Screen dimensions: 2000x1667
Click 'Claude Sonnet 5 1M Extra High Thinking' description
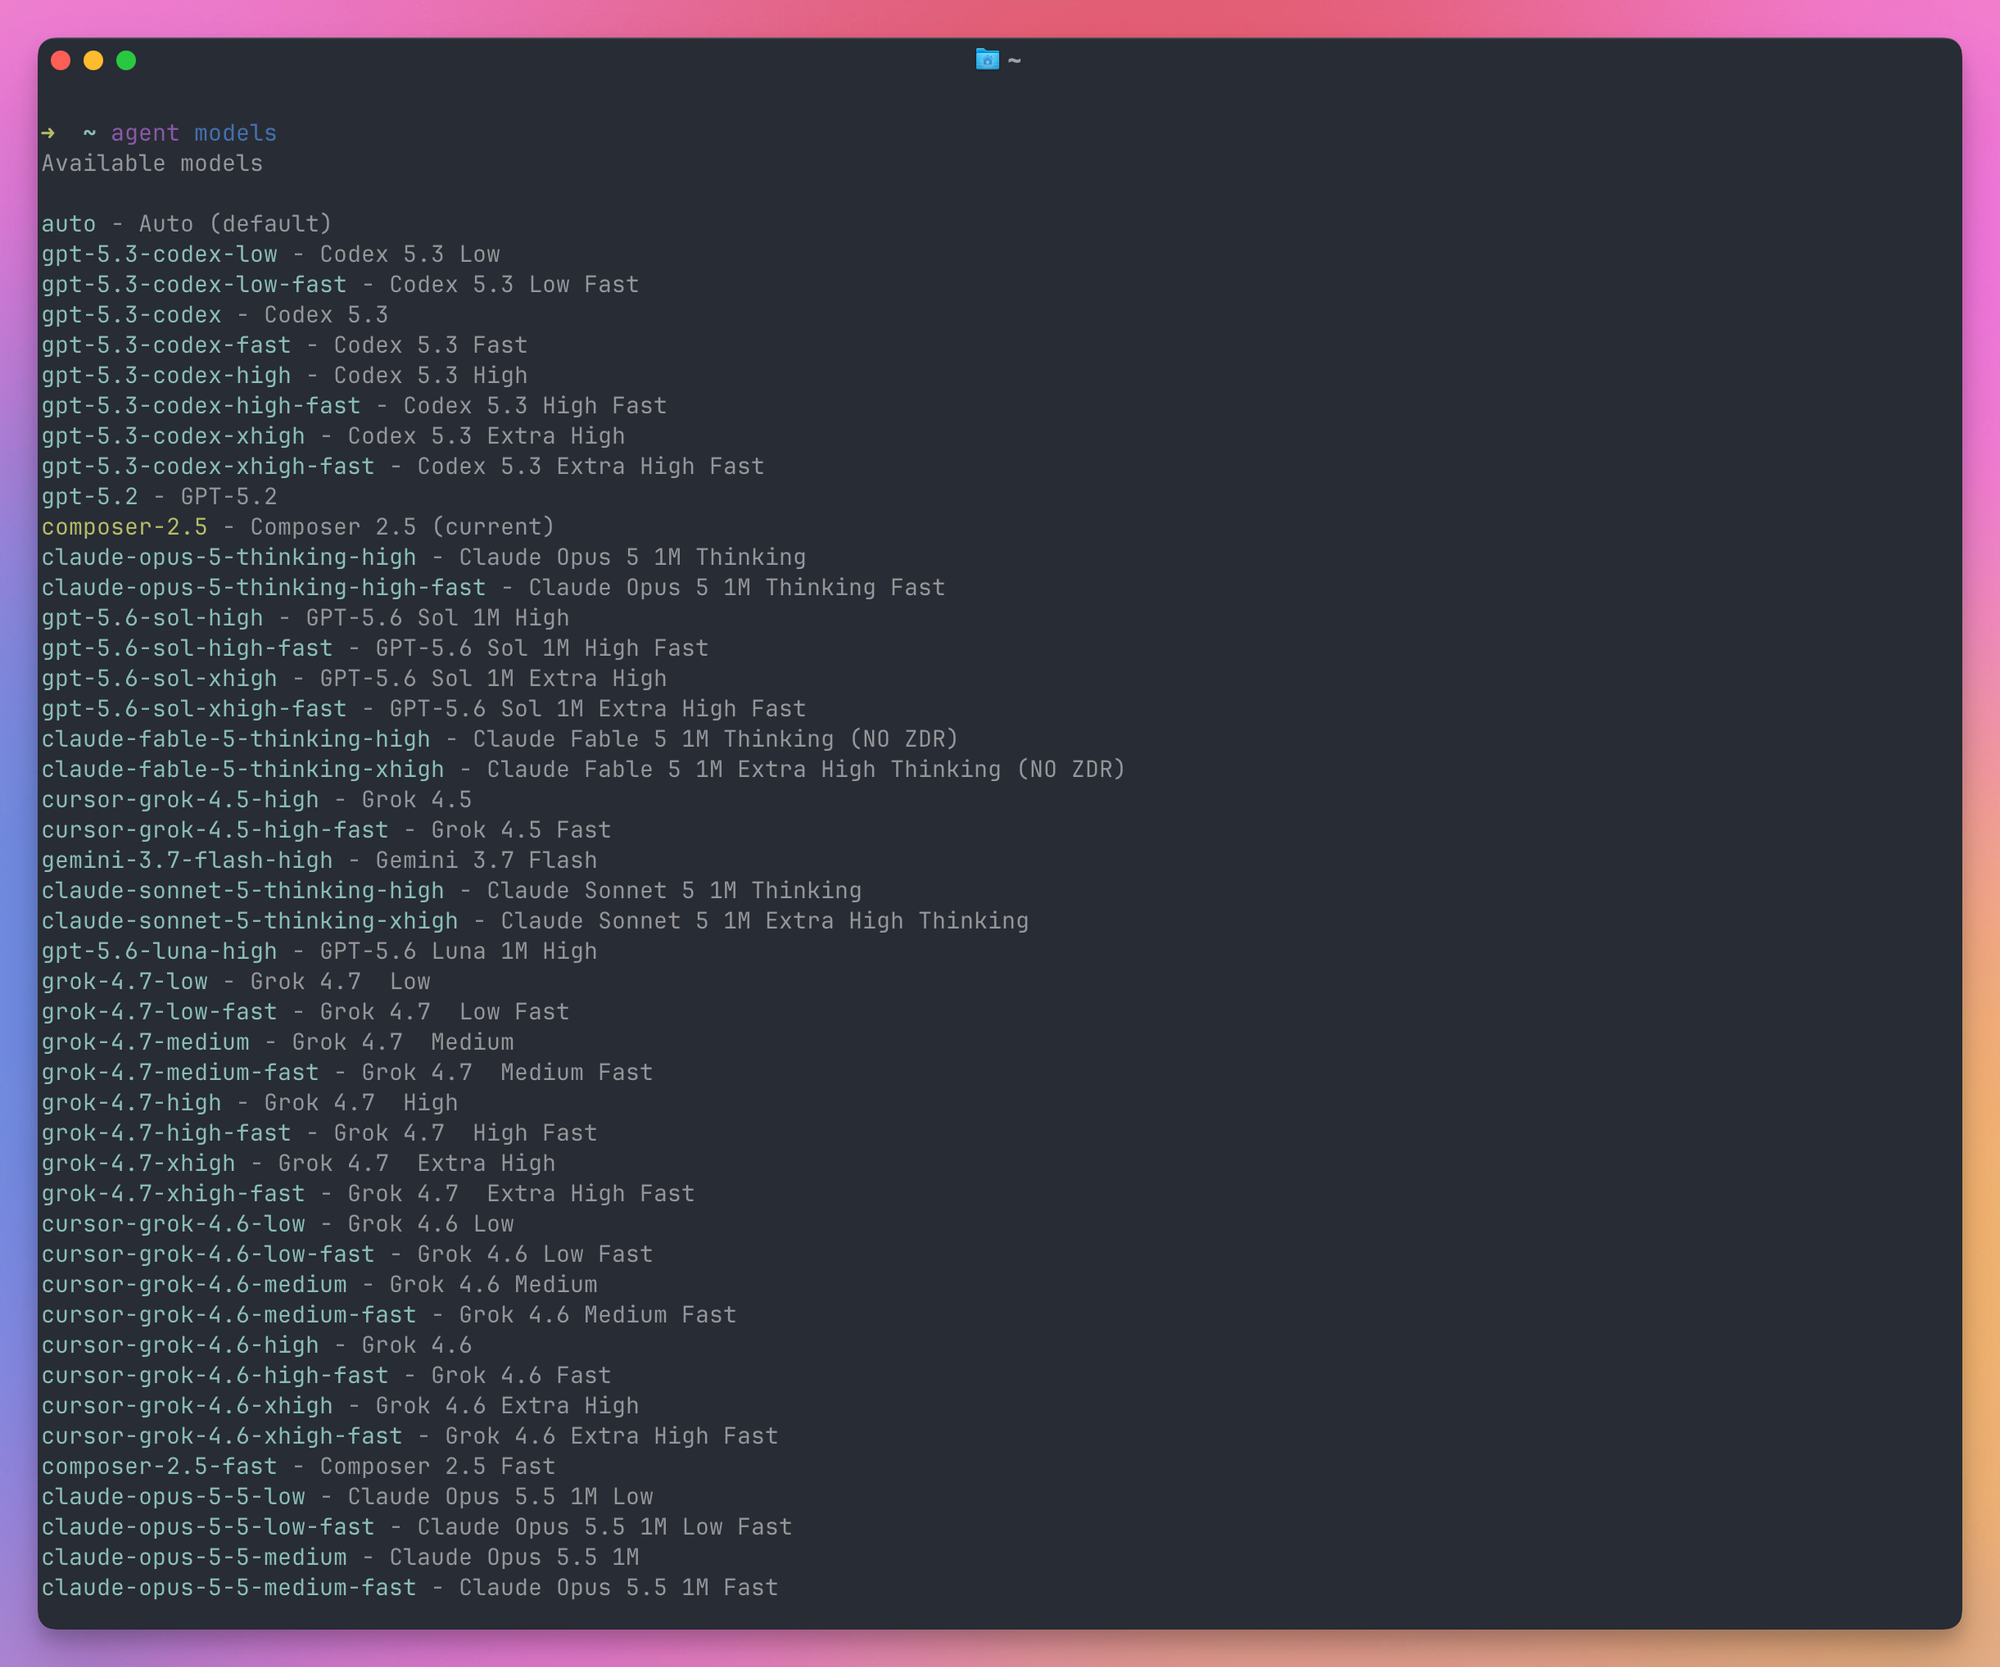point(765,921)
